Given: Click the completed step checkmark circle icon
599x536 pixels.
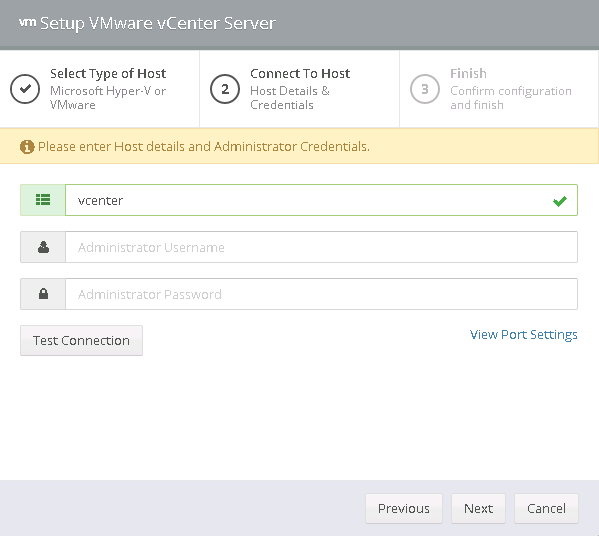Looking at the screenshot, I should coord(25,89).
